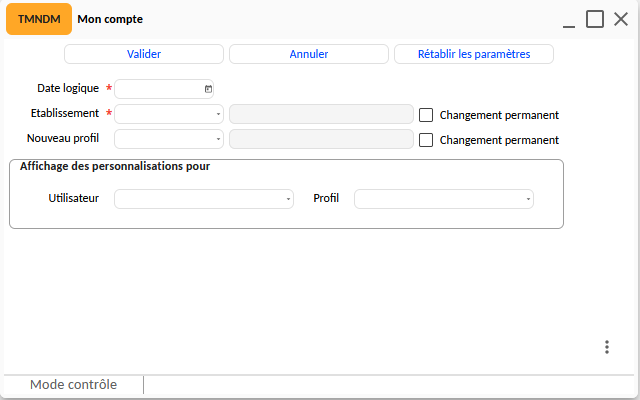Maximize the Mon compte window
Viewport: 640px width, 400px height.
(595, 19)
